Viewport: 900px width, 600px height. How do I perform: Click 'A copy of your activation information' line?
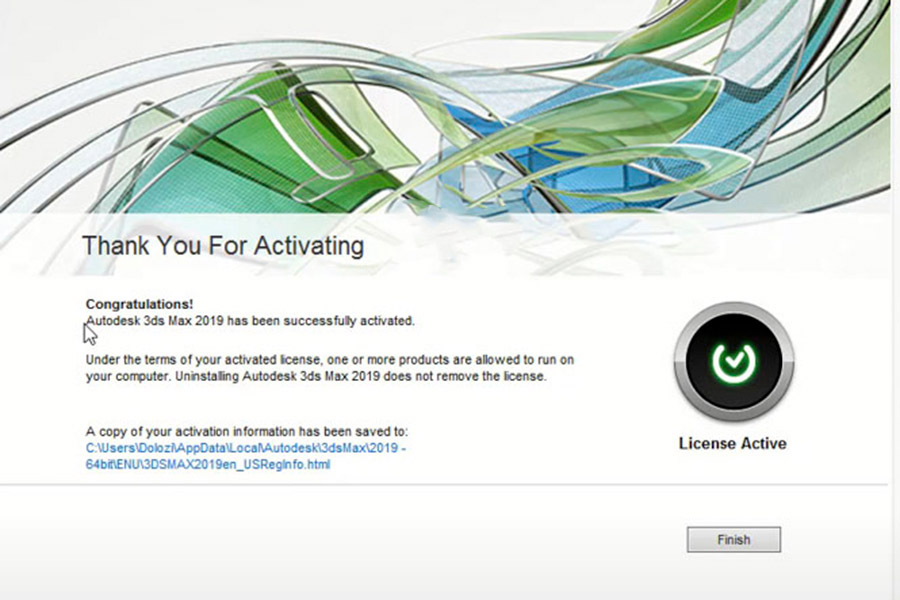pos(247,431)
